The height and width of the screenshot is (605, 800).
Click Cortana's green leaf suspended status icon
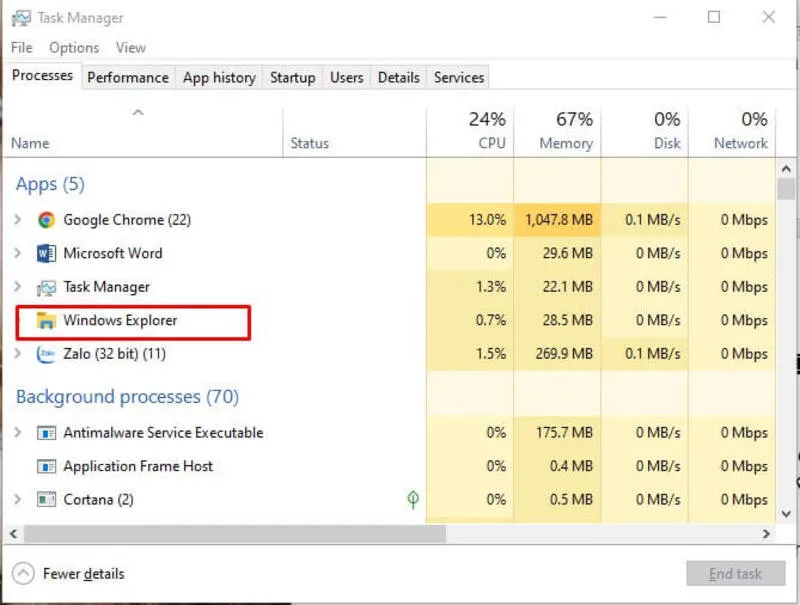413,499
